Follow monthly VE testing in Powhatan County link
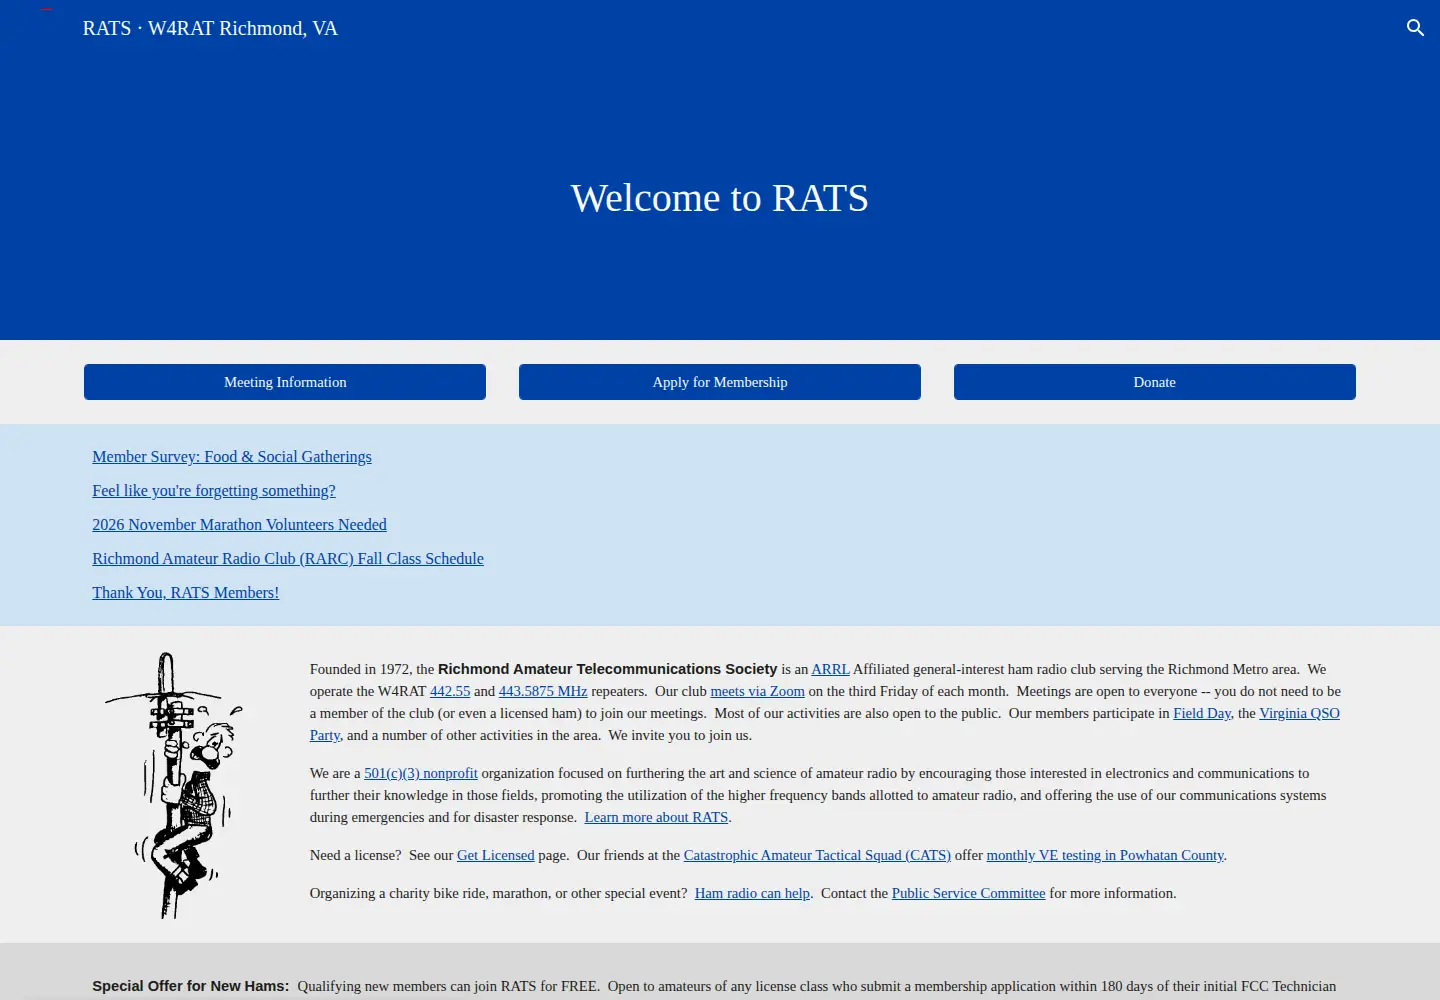This screenshot has width=1440, height=1000. coord(1105,855)
